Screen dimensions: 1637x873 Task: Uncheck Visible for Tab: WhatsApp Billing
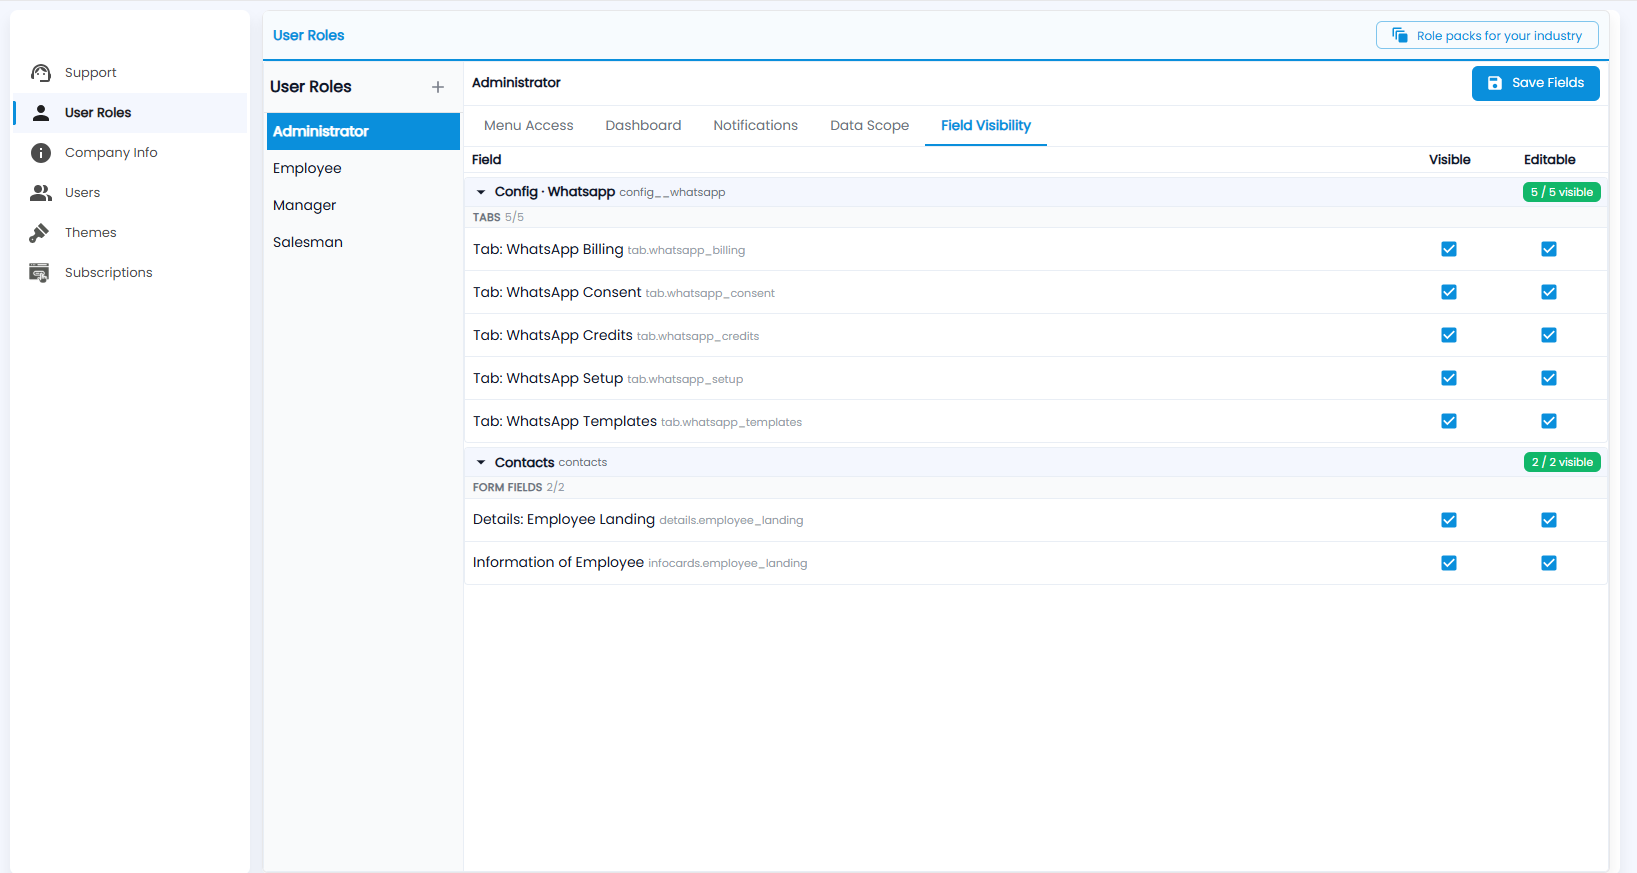pos(1449,249)
